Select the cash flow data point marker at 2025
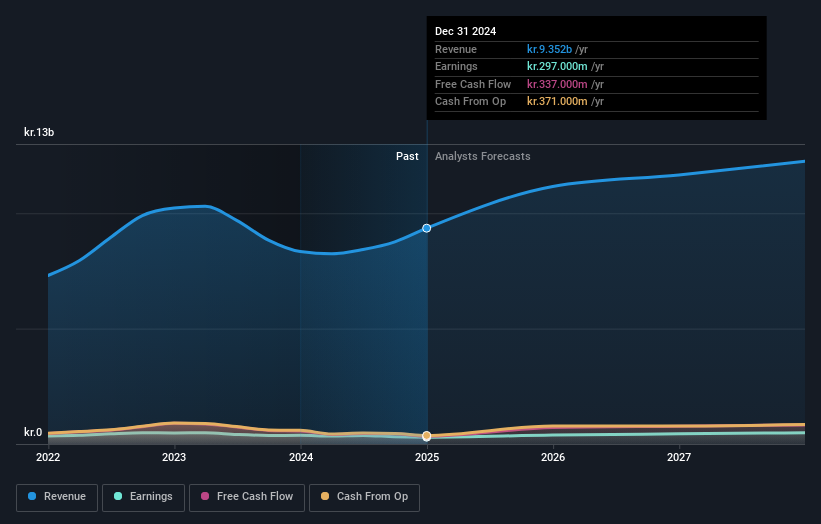Screen dimensions: 821x524 [427, 436]
